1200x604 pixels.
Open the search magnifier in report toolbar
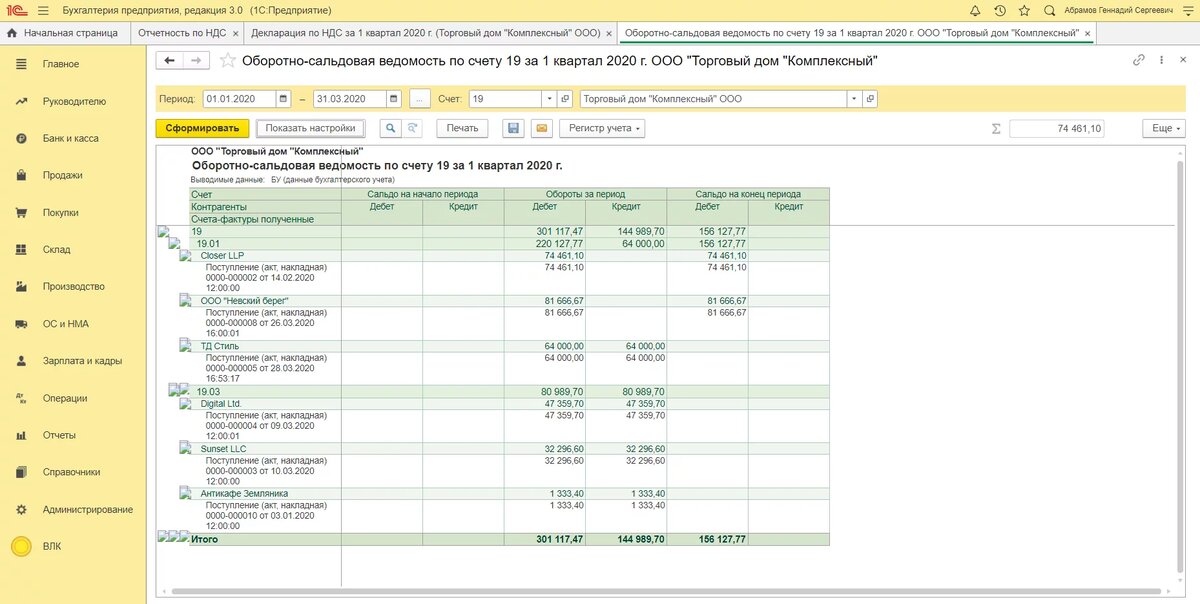pos(389,128)
